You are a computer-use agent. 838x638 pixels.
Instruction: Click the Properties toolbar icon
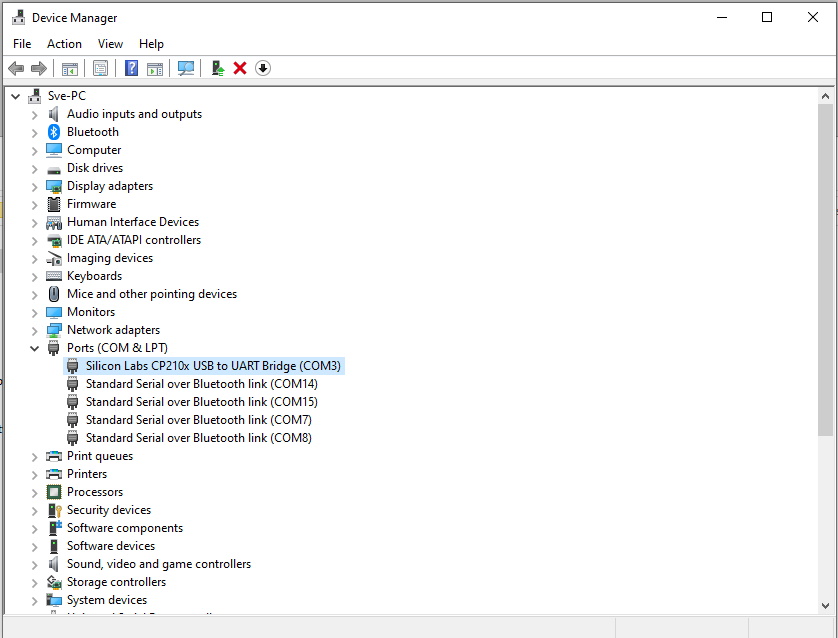pos(100,68)
